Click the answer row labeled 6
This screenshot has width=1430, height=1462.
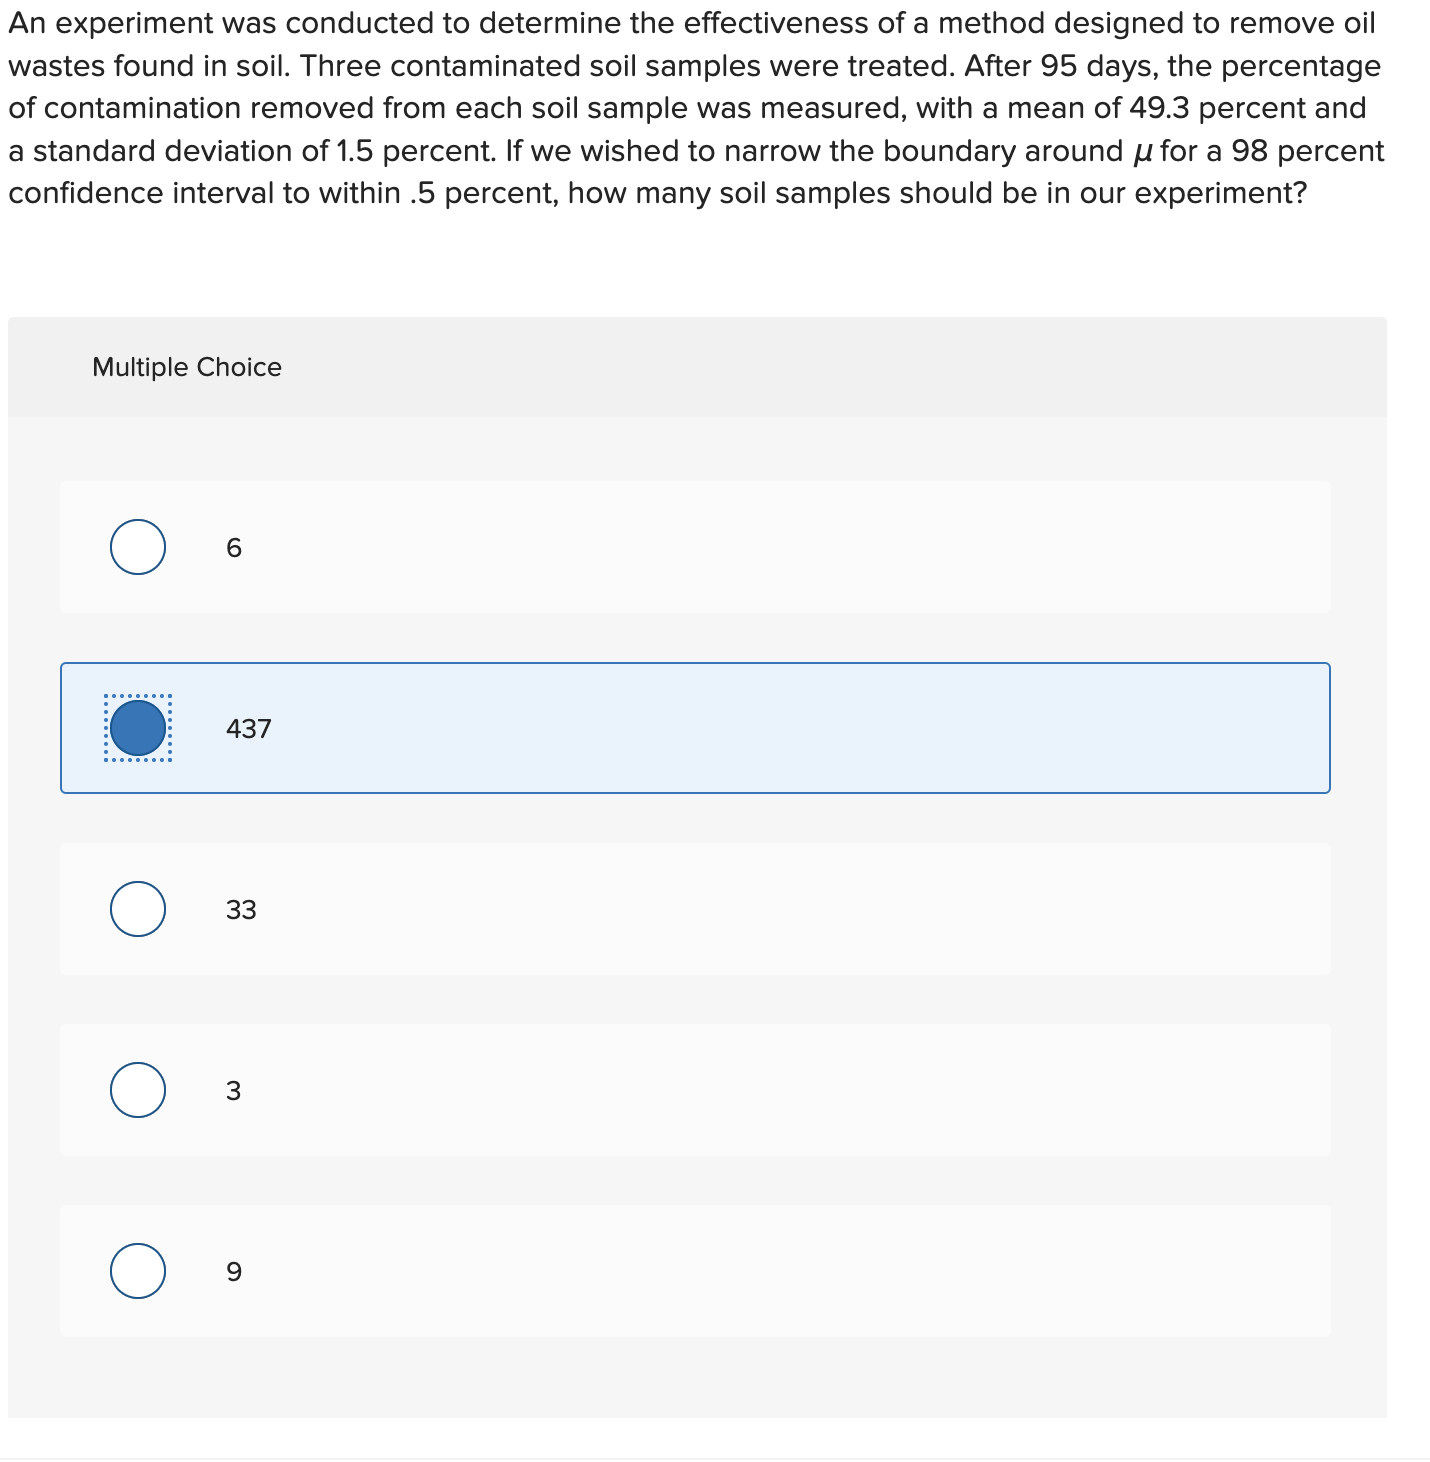tap(700, 546)
